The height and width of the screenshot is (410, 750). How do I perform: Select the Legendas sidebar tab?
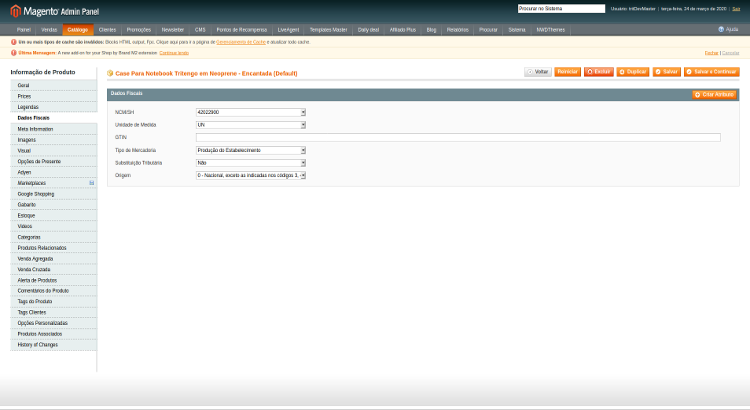point(54,107)
